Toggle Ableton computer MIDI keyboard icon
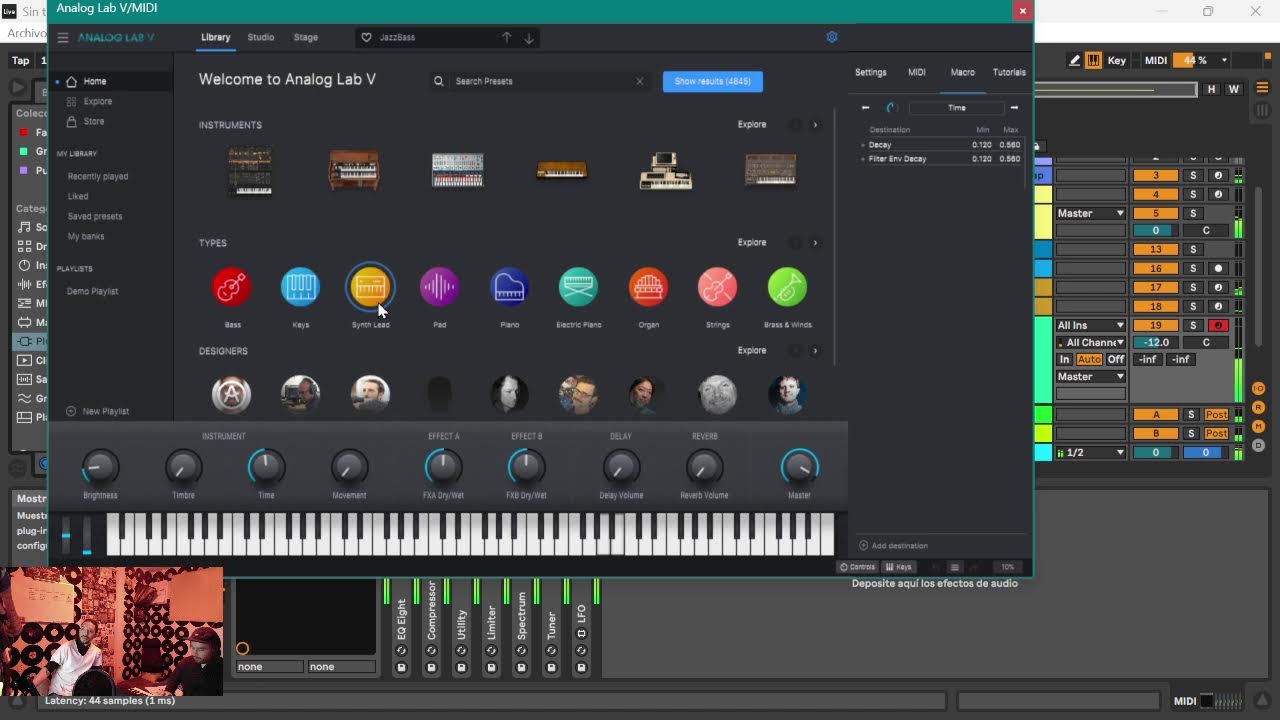 coord(1093,60)
